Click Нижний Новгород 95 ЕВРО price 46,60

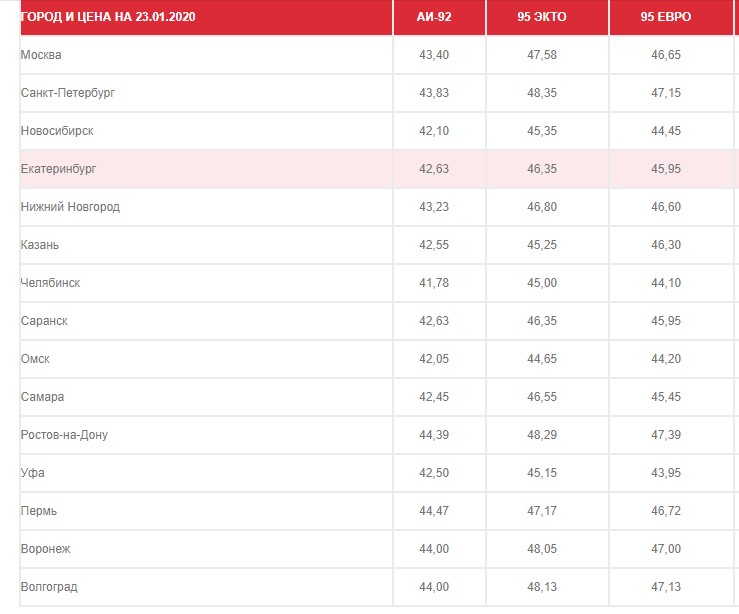(666, 207)
